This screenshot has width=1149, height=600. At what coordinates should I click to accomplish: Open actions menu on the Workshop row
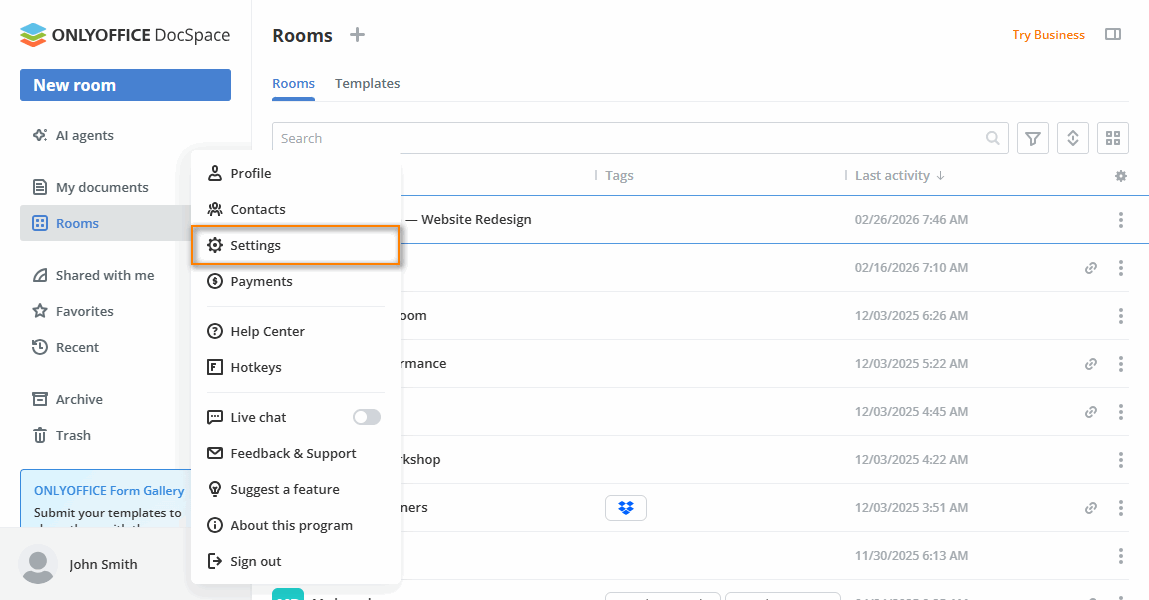coord(1120,459)
